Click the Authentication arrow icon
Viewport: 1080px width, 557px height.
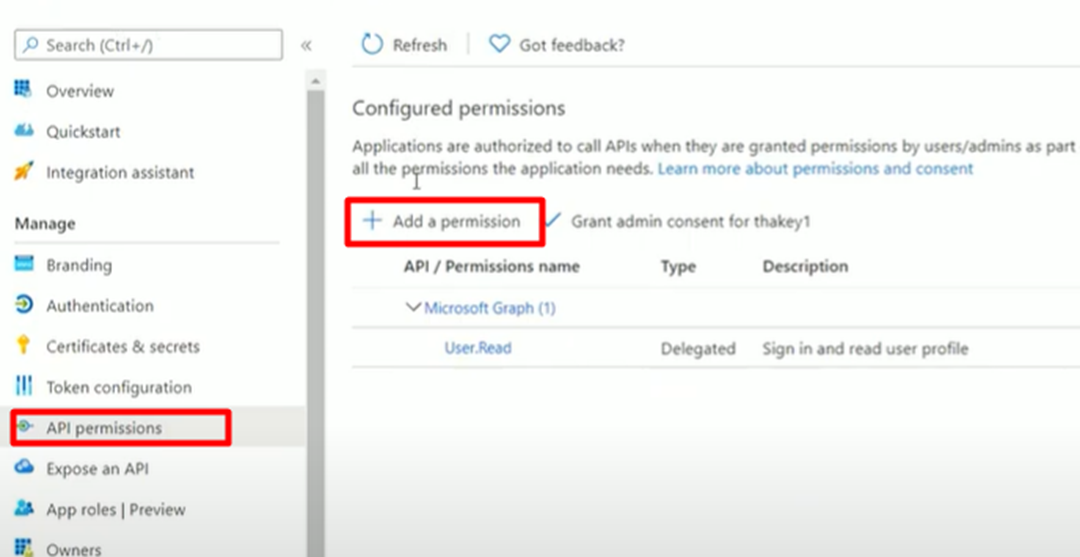[x=23, y=304]
